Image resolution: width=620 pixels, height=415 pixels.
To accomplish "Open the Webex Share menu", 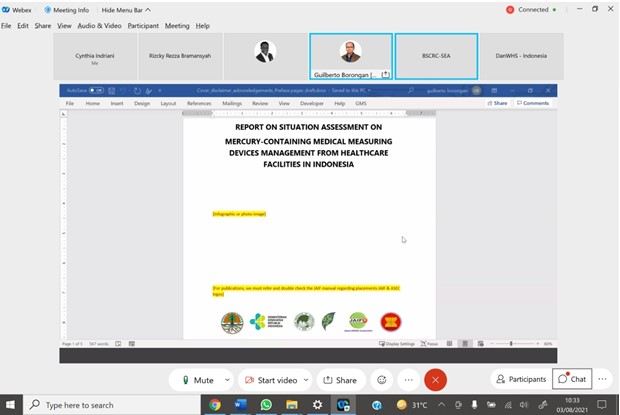I will point(43,26).
